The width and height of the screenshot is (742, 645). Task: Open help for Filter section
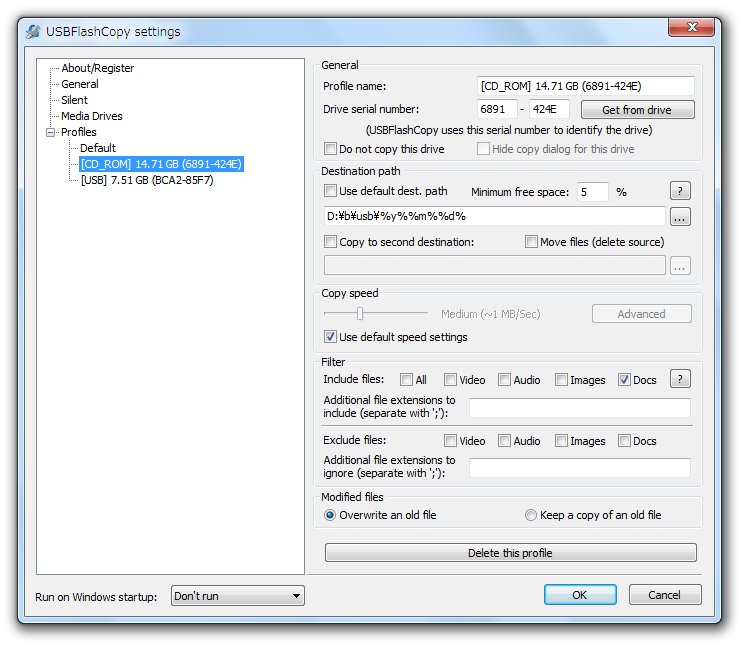(x=680, y=379)
